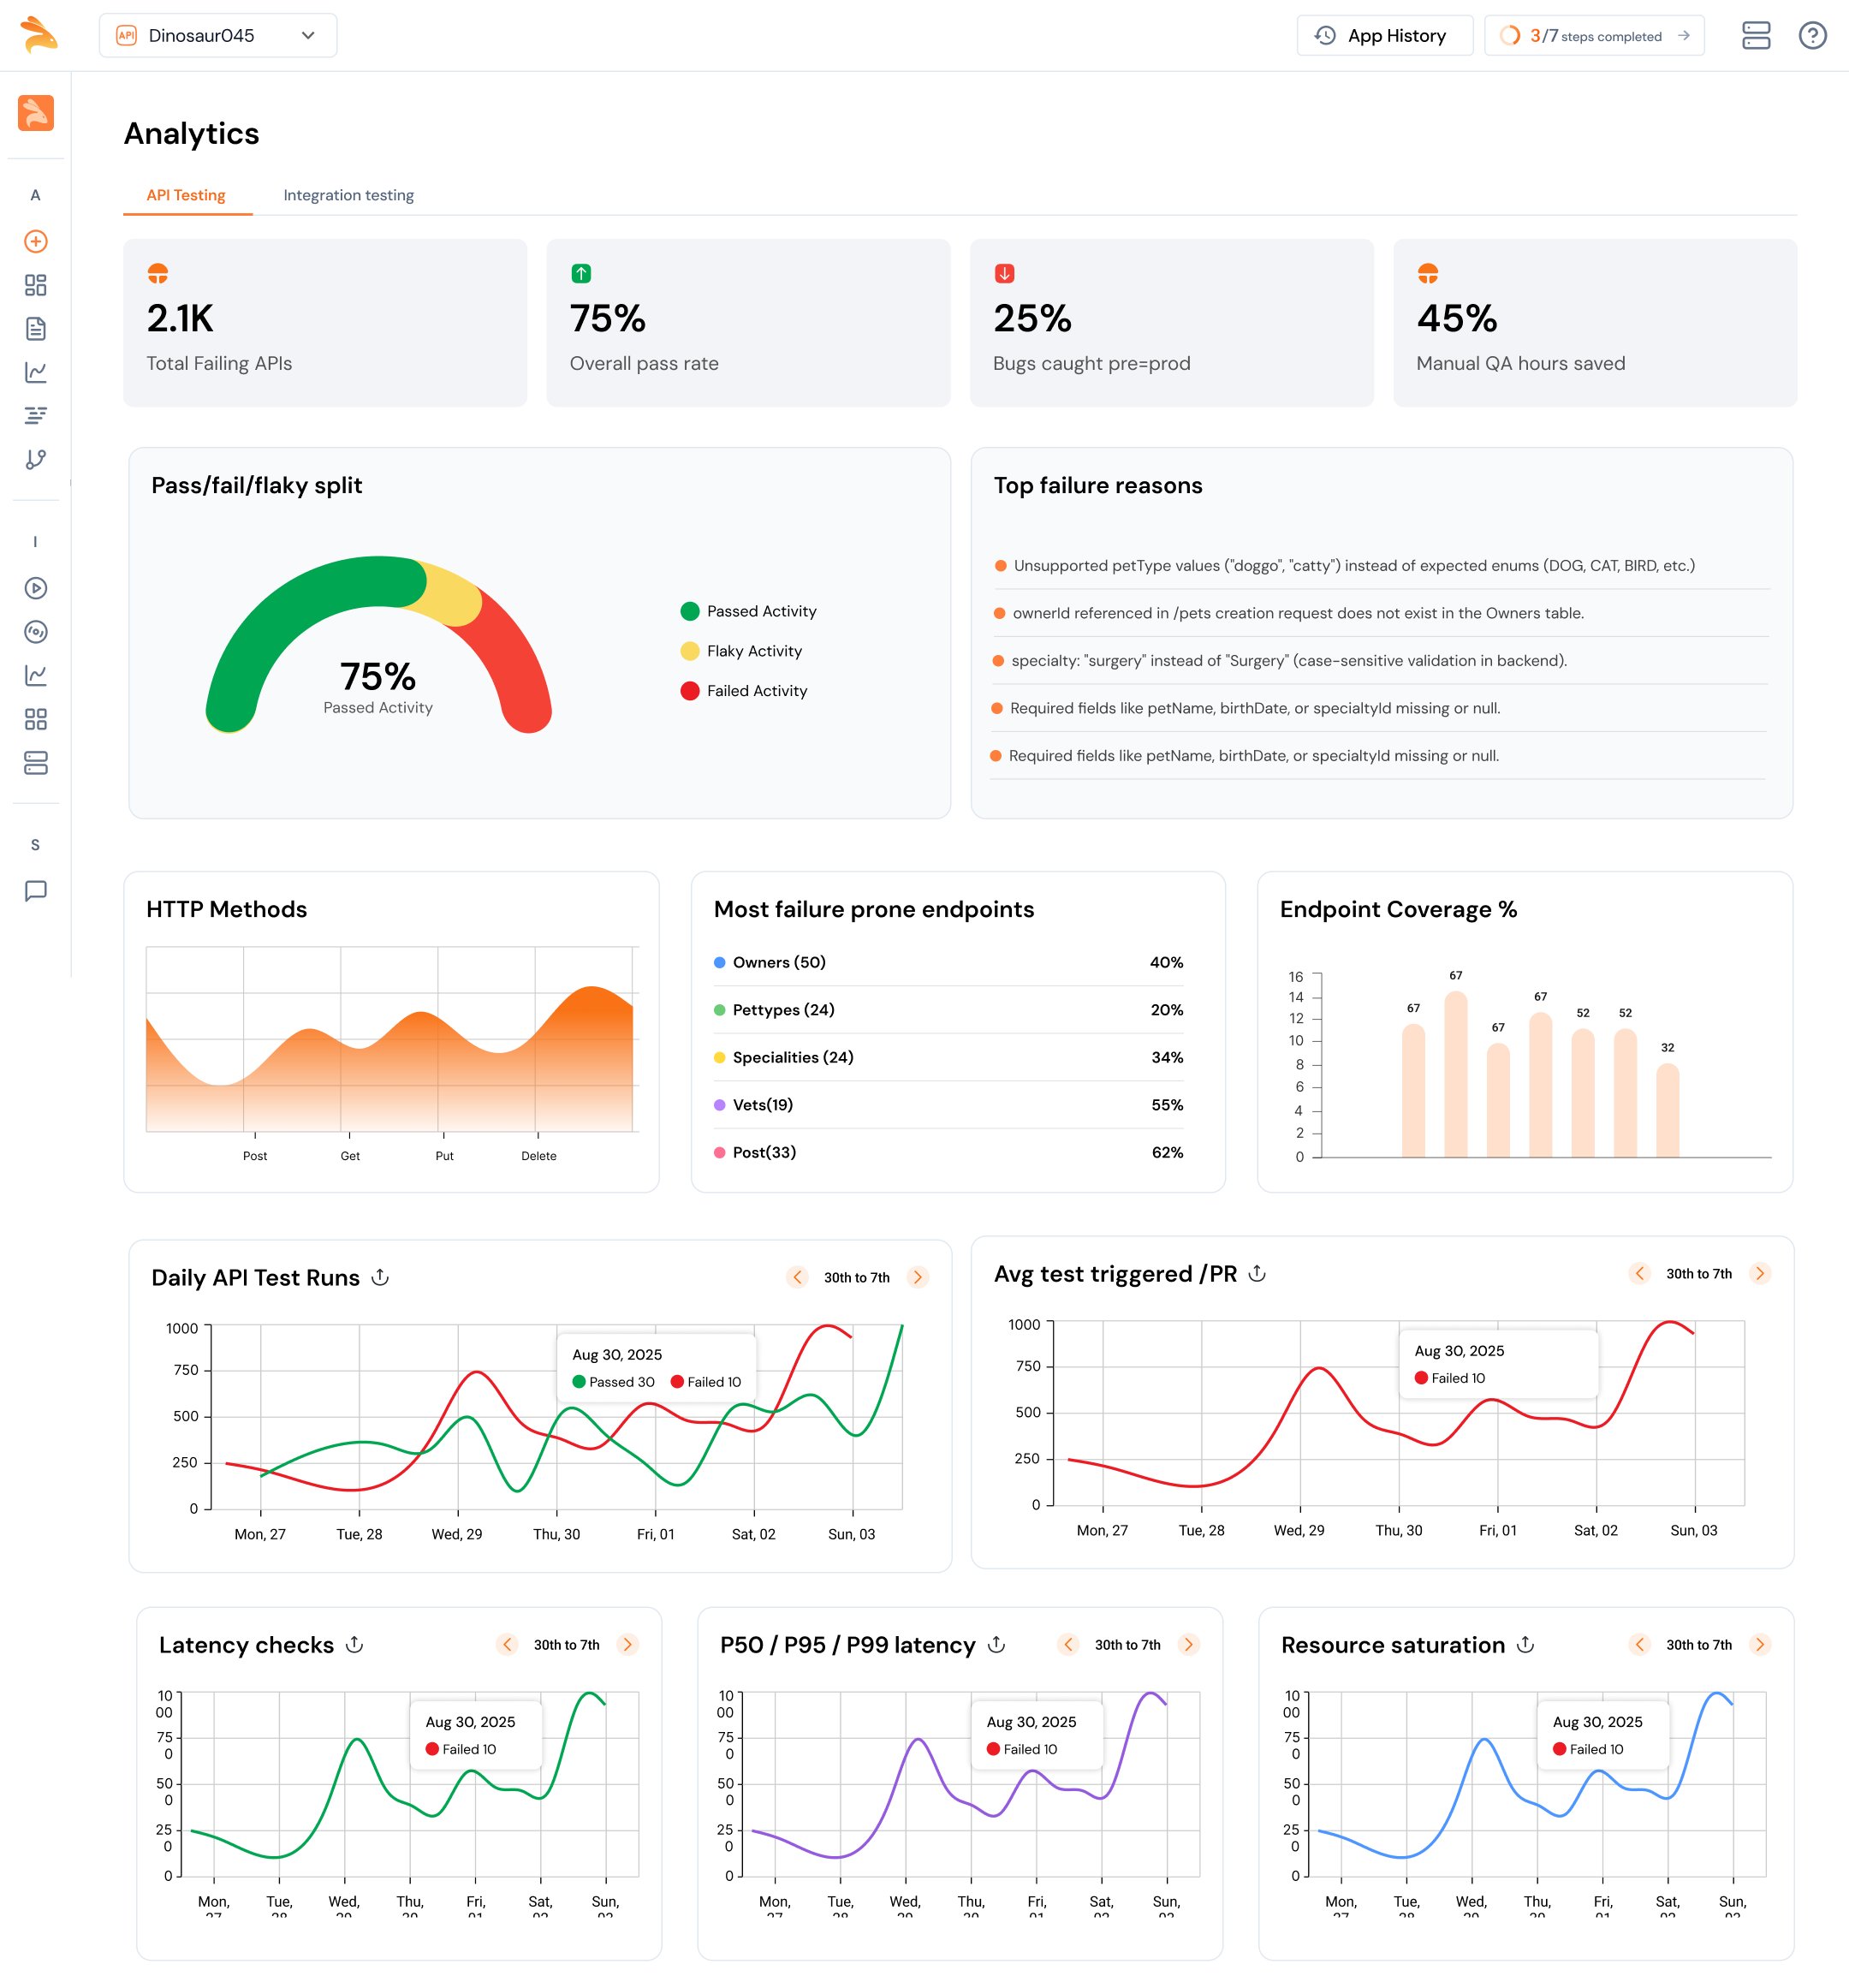Go to previous range in Resource saturation
Screen dimensions: 1849x1988
tap(1639, 1645)
